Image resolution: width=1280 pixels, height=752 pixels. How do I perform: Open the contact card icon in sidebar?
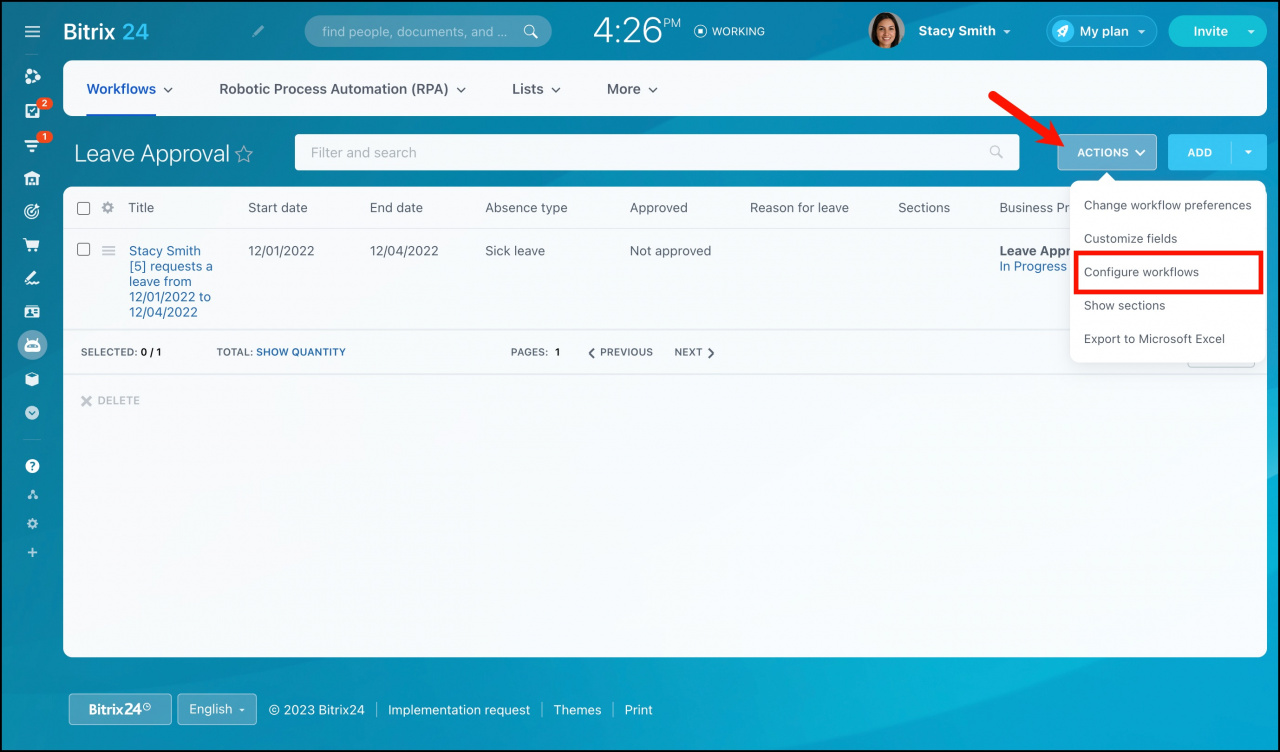pyautogui.click(x=32, y=312)
